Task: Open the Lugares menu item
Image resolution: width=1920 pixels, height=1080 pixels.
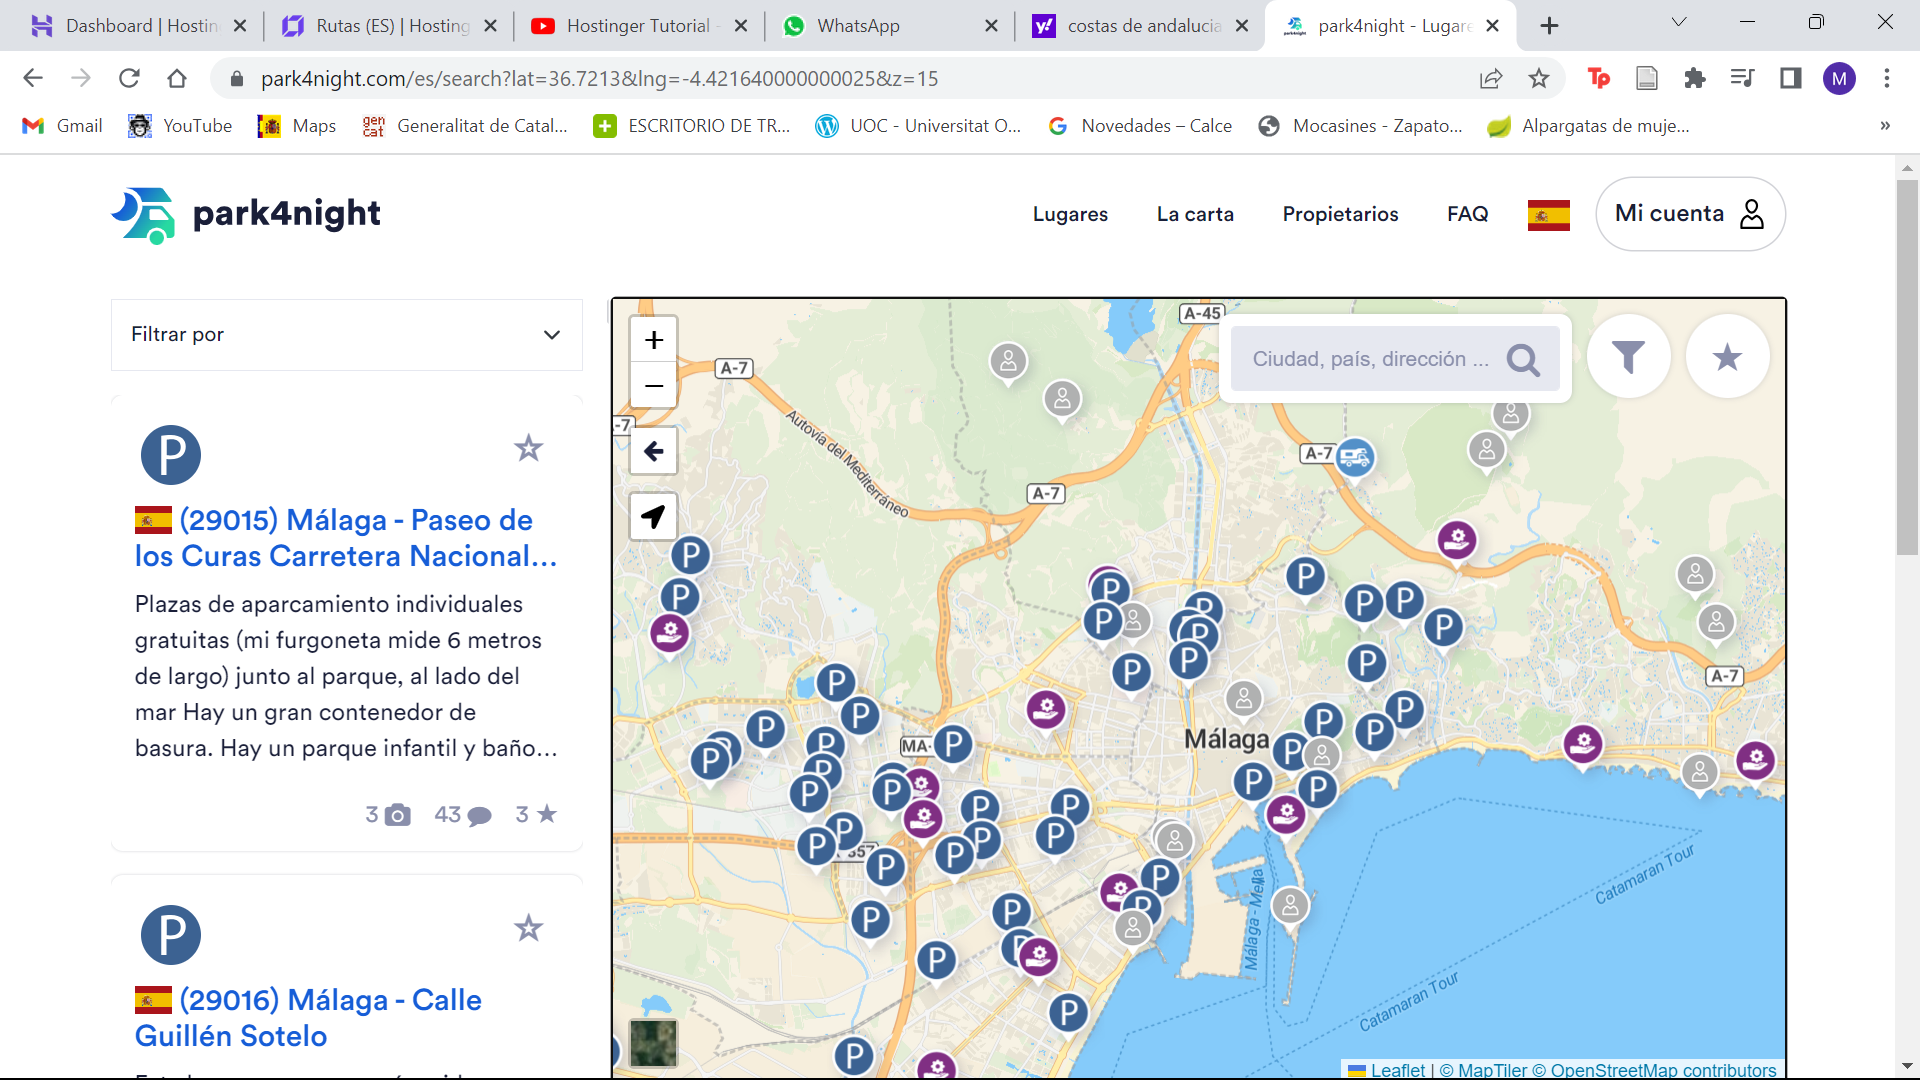Action: pyautogui.click(x=1070, y=214)
